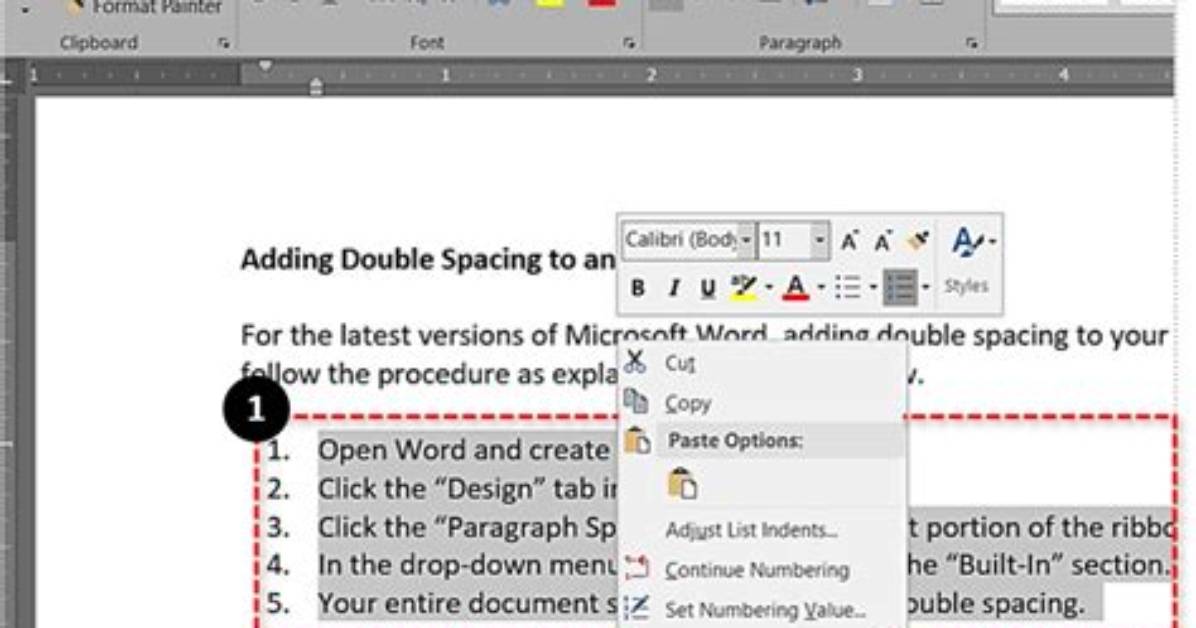Open the Paragraph group dialog launcher
Viewport: 1196px width, 628px height.
point(972,43)
